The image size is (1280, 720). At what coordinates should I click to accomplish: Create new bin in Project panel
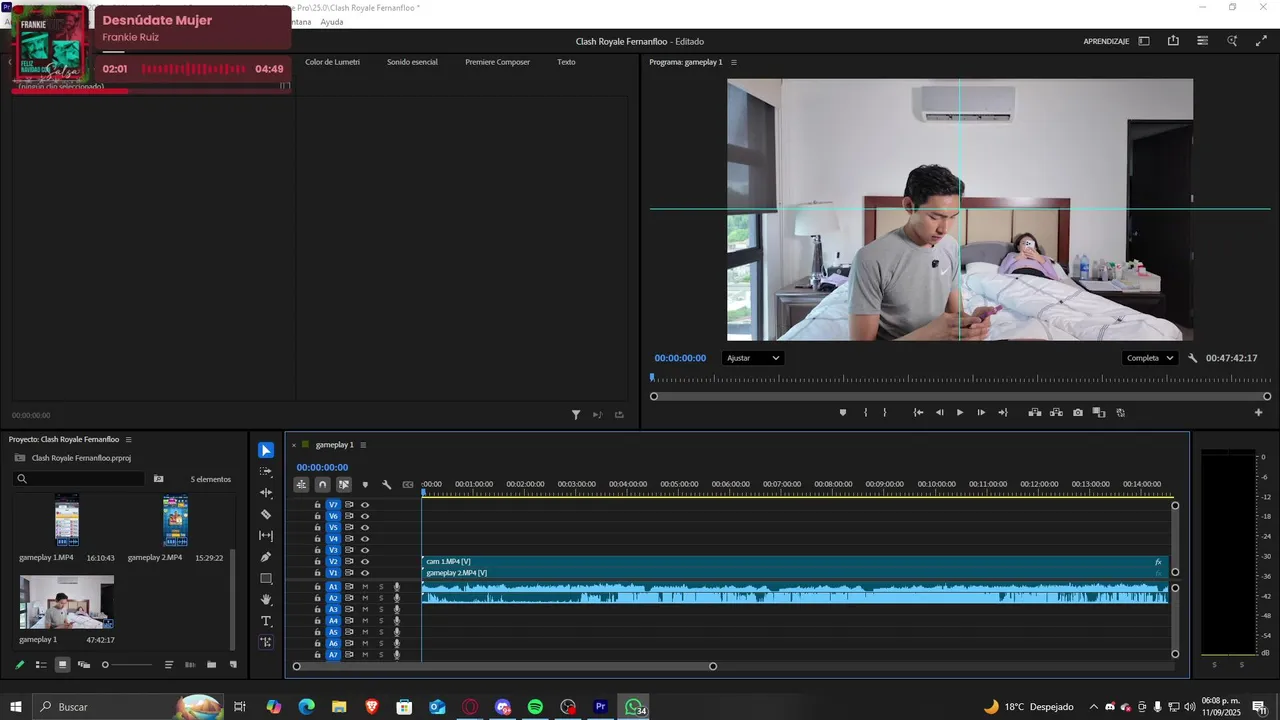pos(211,665)
